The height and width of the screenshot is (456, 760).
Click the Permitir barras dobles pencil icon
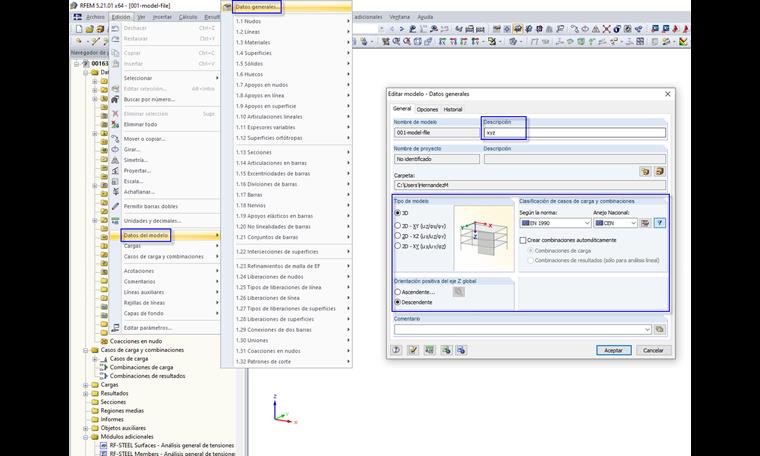pyautogui.click(x=115, y=206)
